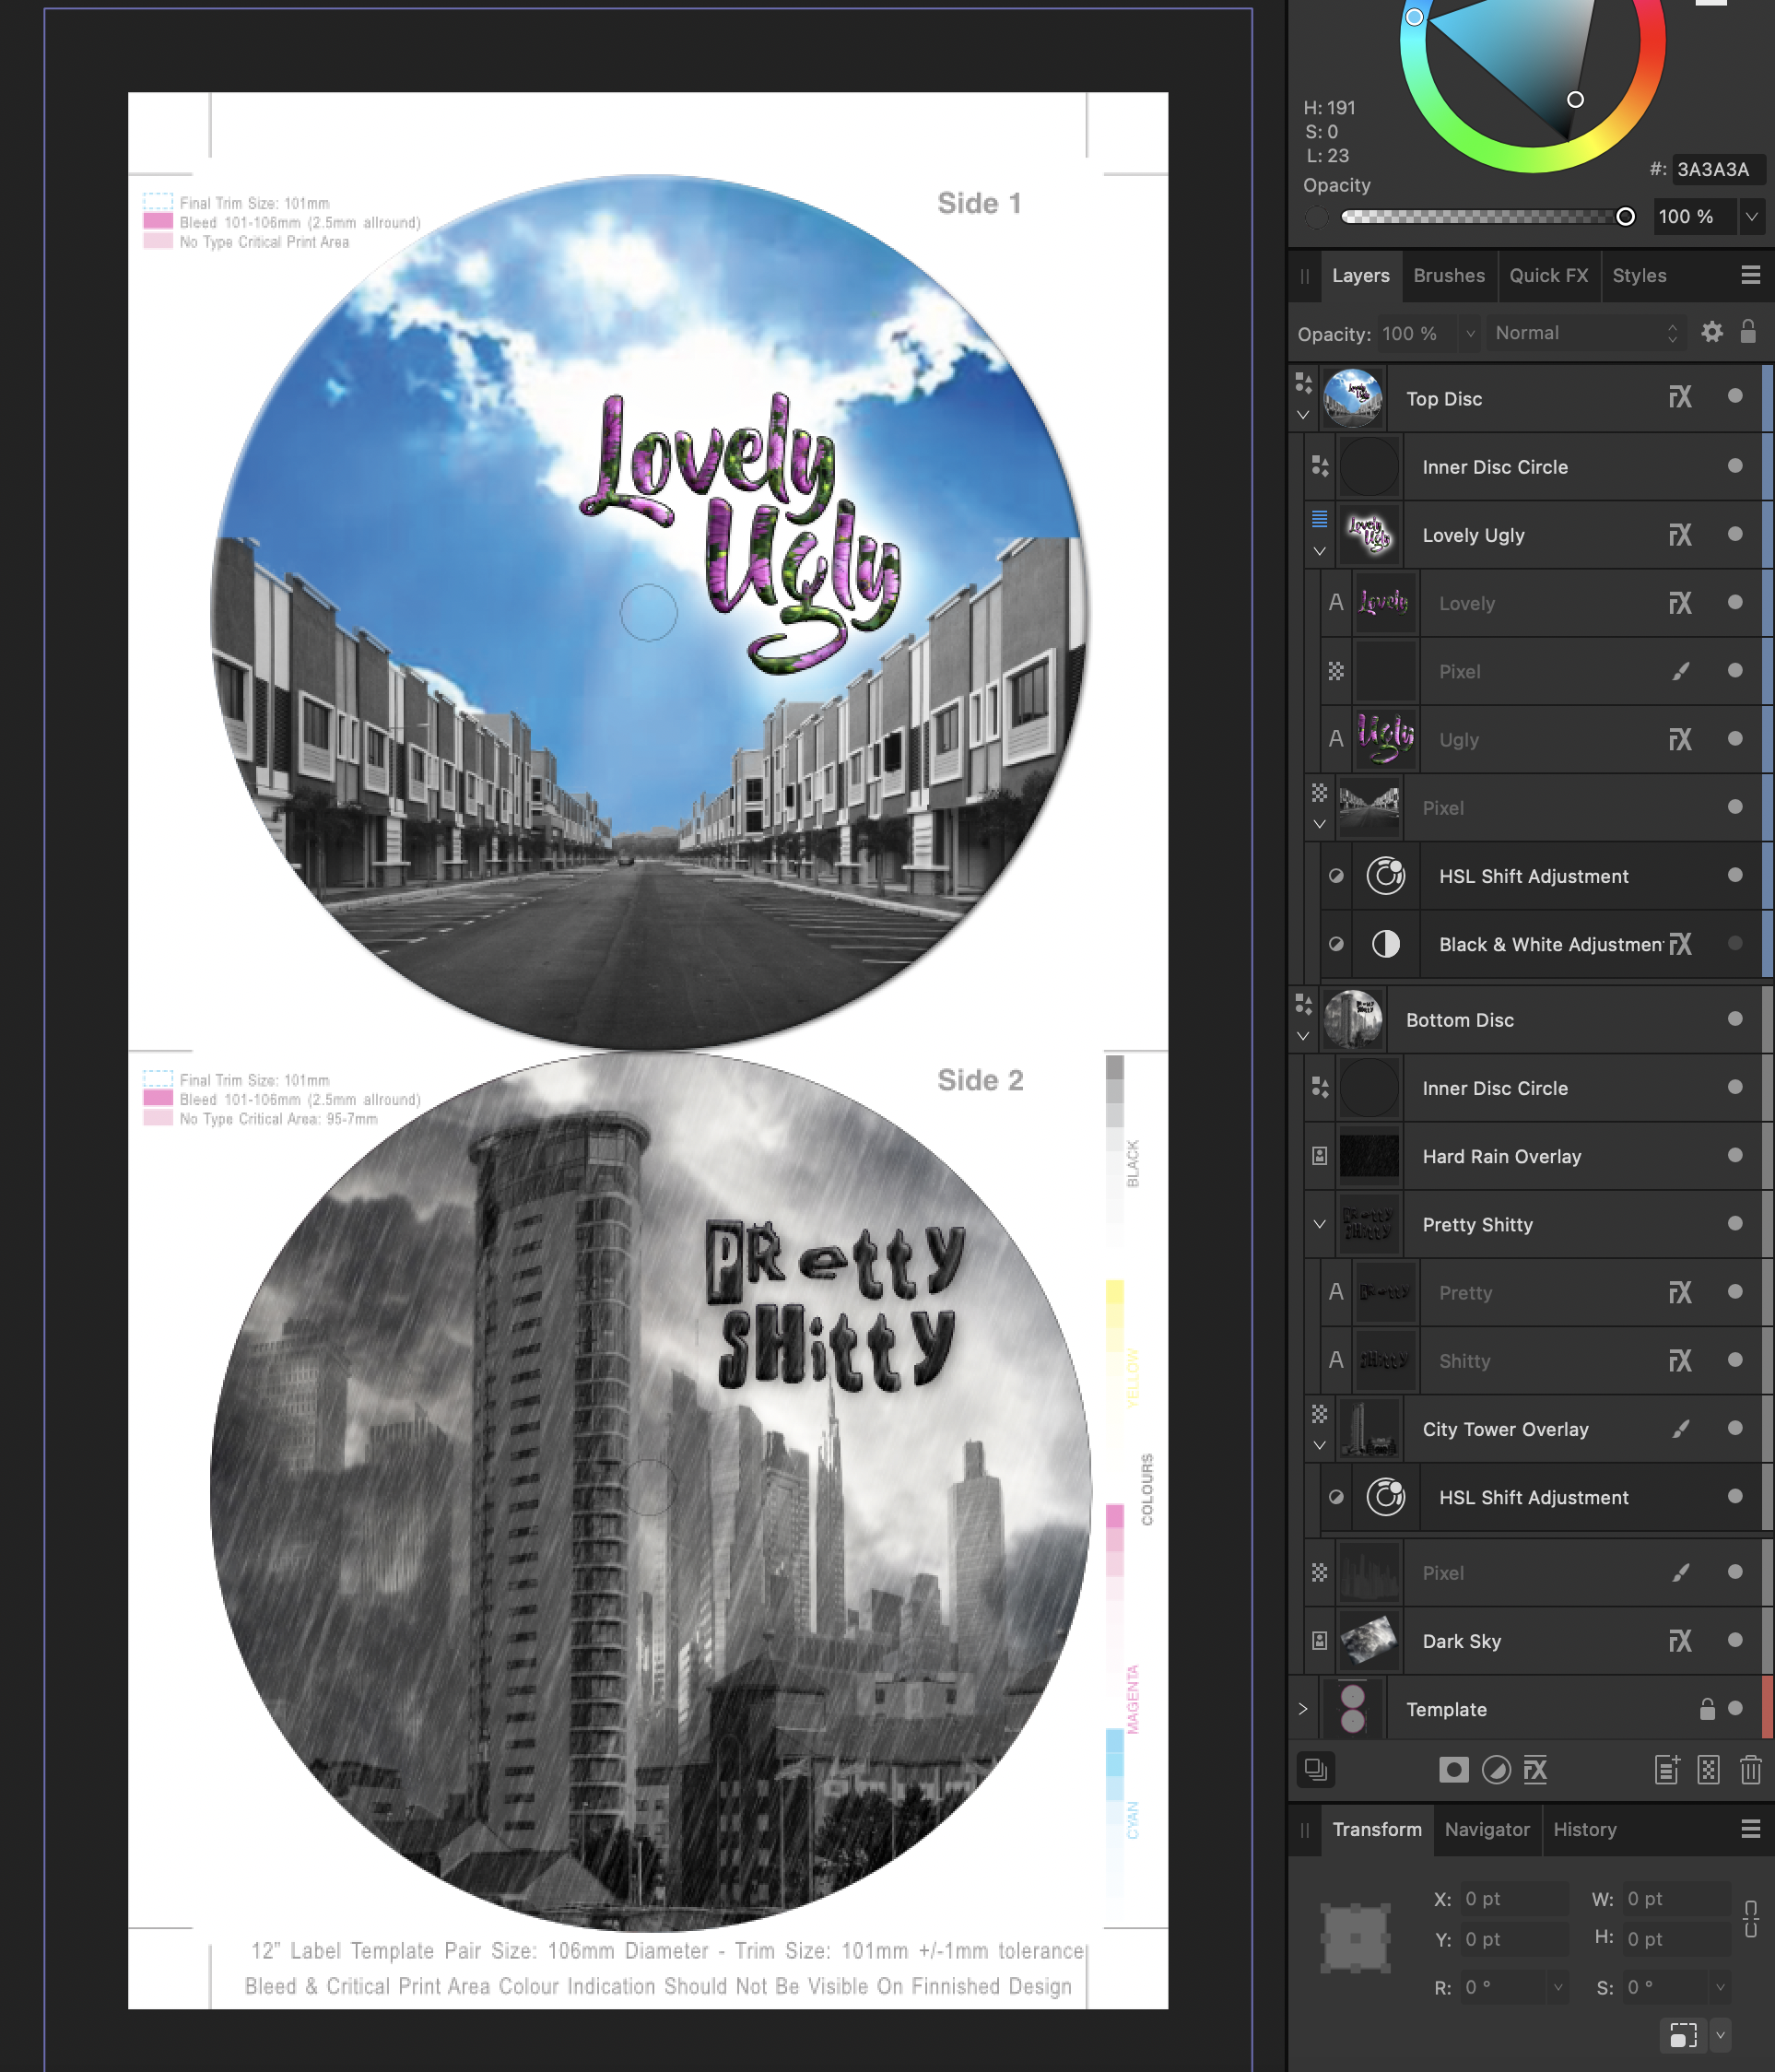1775x2072 pixels.
Task: Select the Layers tab
Action: click(1360, 276)
